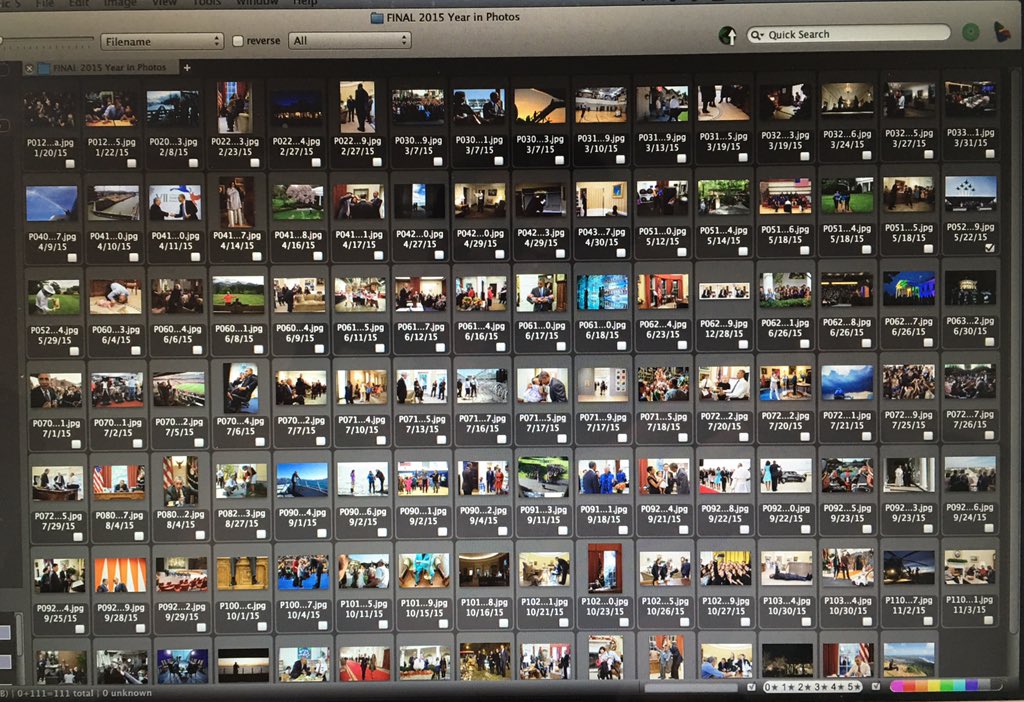Click the multicolored icon at far right of toolbar
1024x702 pixels.
click(1002, 31)
